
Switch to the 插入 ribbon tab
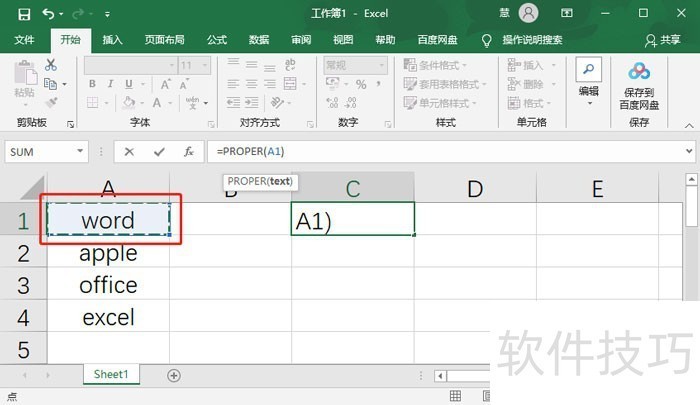coord(112,40)
